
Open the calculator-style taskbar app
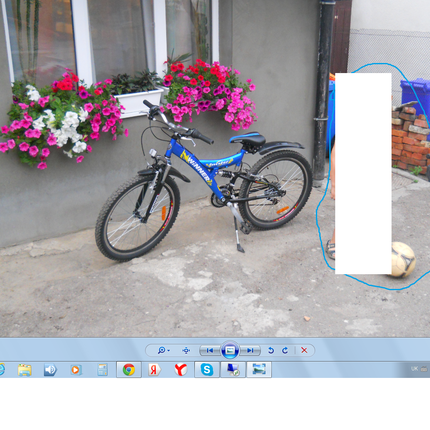click(x=102, y=370)
